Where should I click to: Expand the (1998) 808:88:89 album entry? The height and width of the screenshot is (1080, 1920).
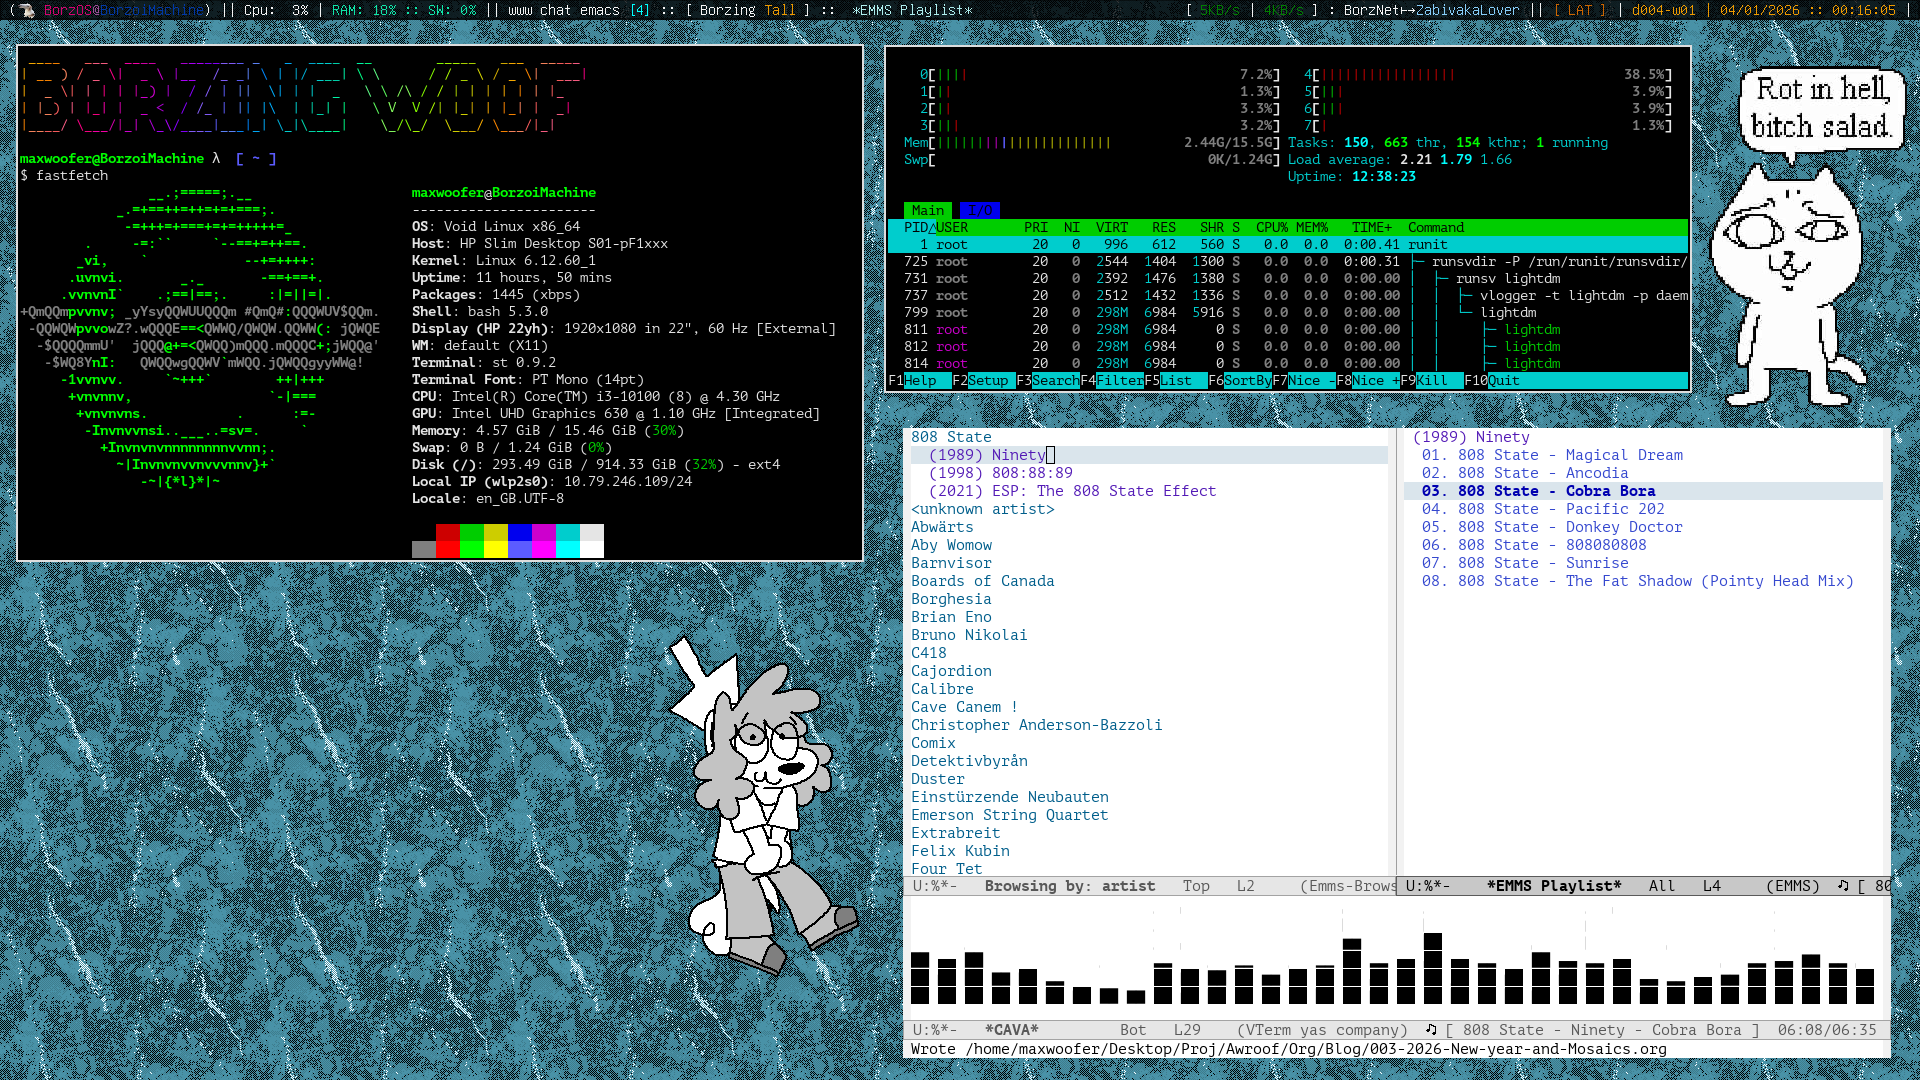coord(1000,472)
